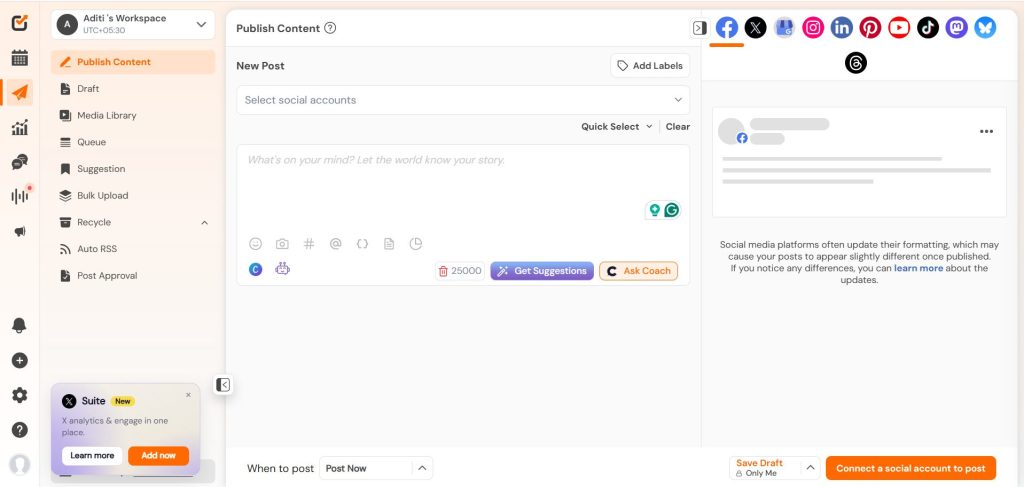Viewport: 1024px width, 487px height.
Task: Click the user profile avatar icon
Action: click(x=20, y=464)
